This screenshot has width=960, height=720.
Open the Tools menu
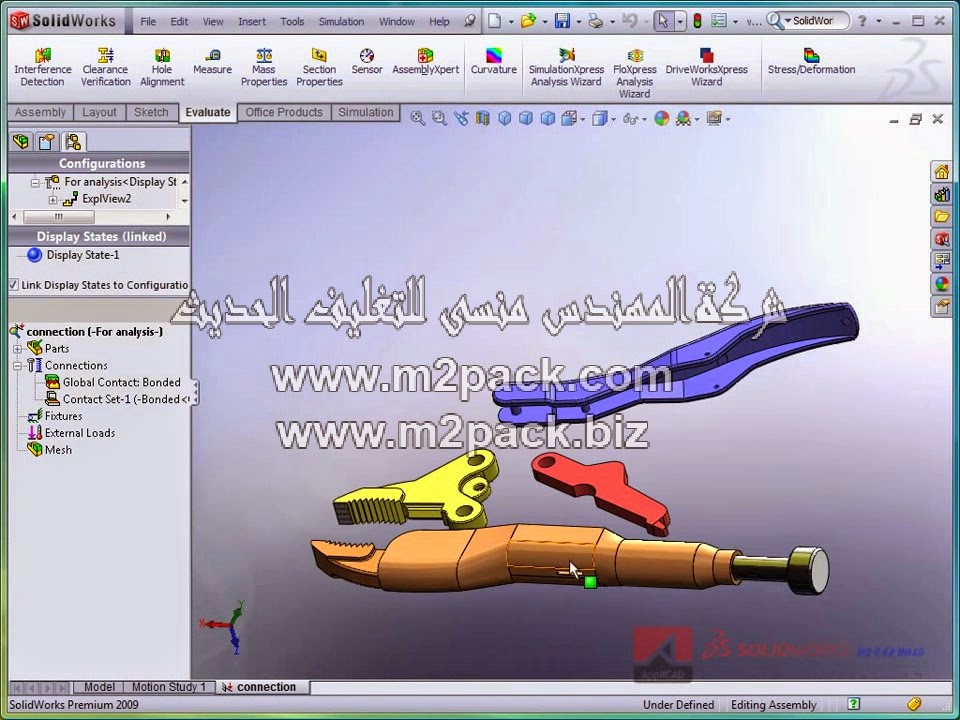click(292, 21)
